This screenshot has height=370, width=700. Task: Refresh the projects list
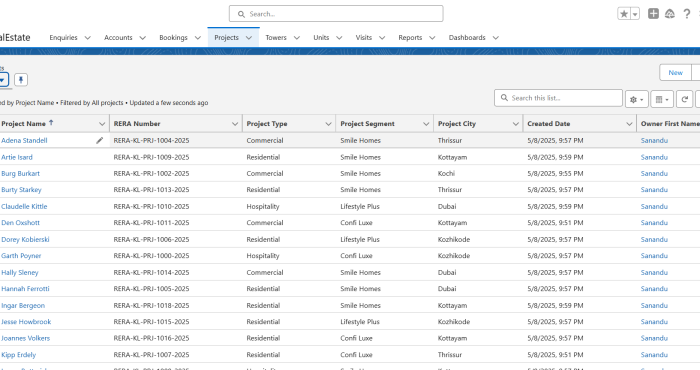point(684,100)
